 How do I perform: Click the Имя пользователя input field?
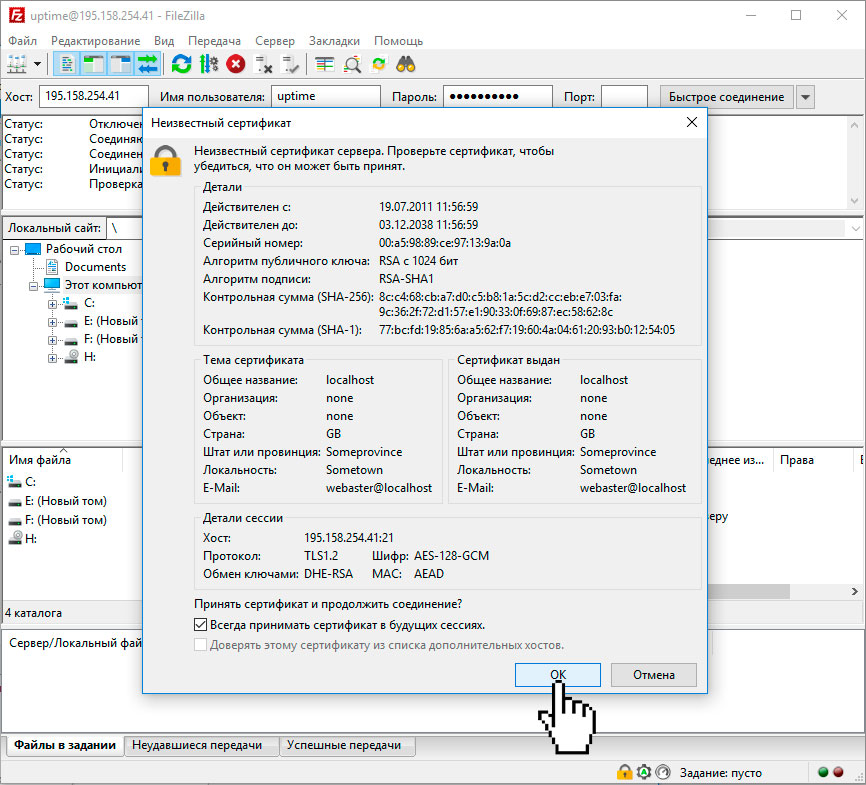[x=325, y=96]
